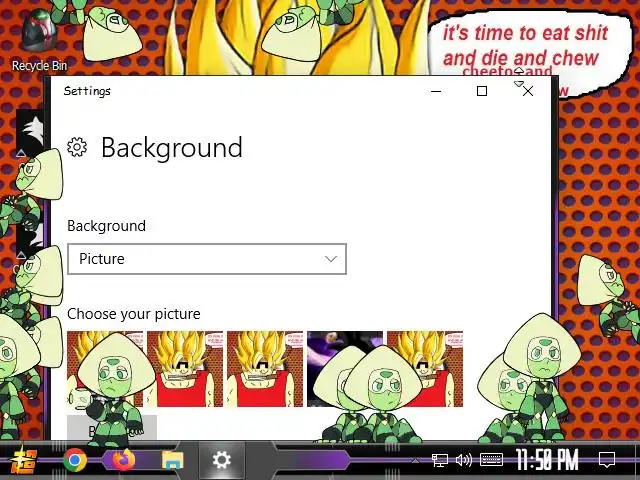Open the Background Picture dropdown

pos(207,259)
